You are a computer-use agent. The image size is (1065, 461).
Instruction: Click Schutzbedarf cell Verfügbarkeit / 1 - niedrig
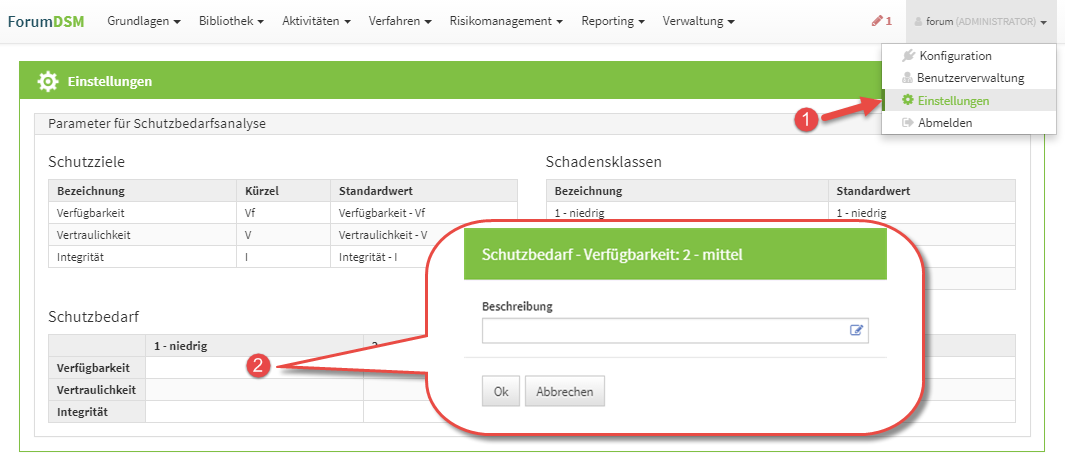pos(255,367)
